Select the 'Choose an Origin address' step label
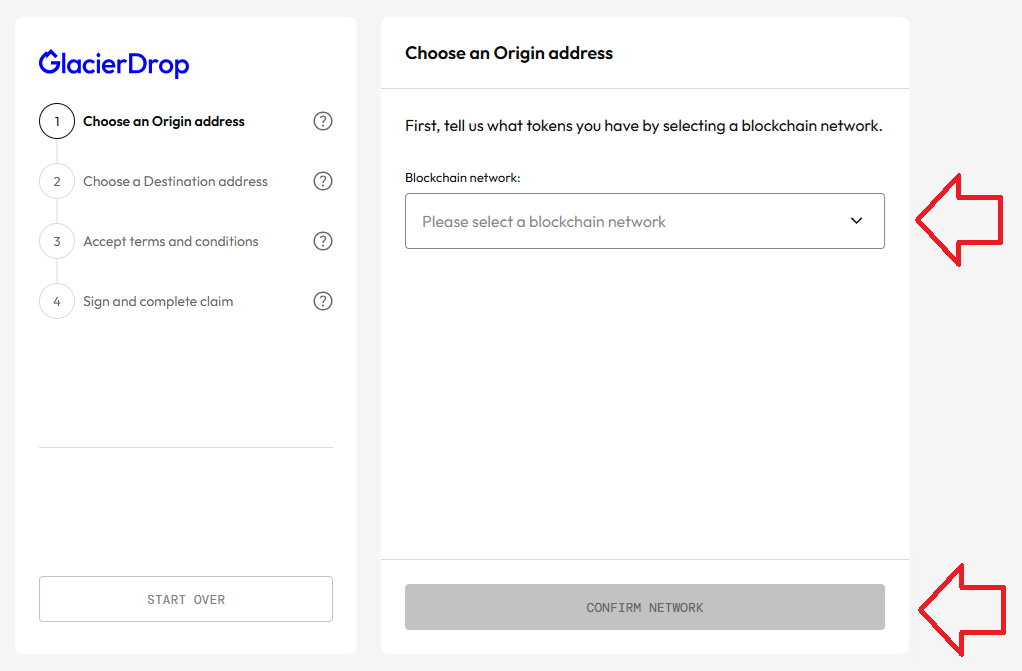Screen dimensions: 1022x671 (x=164, y=121)
